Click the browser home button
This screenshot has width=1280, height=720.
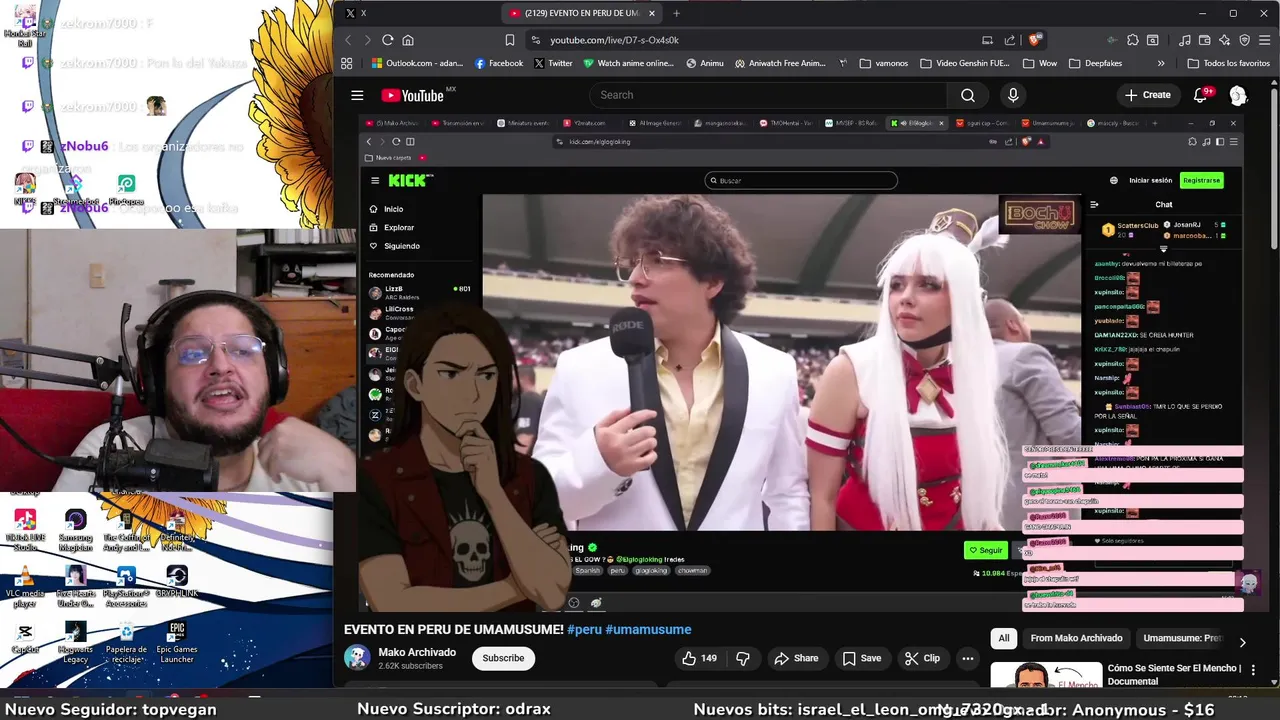(408, 40)
